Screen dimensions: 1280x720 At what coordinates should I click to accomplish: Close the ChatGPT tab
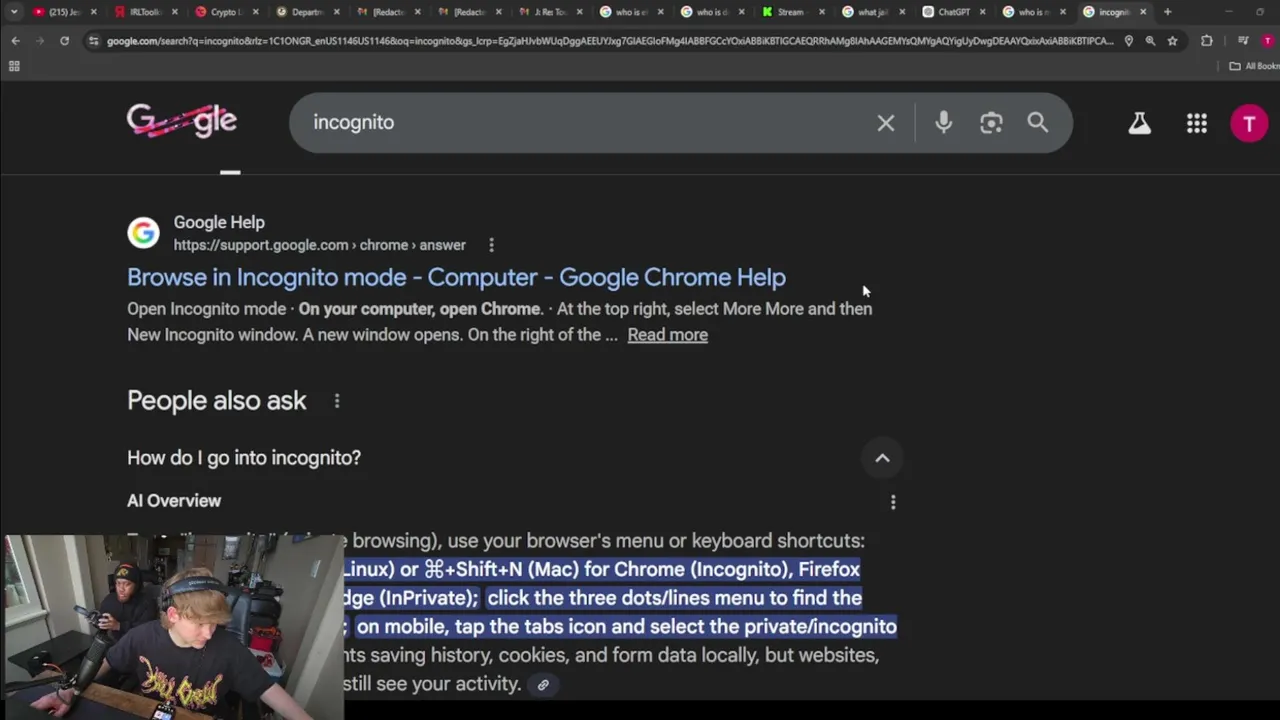click(981, 12)
